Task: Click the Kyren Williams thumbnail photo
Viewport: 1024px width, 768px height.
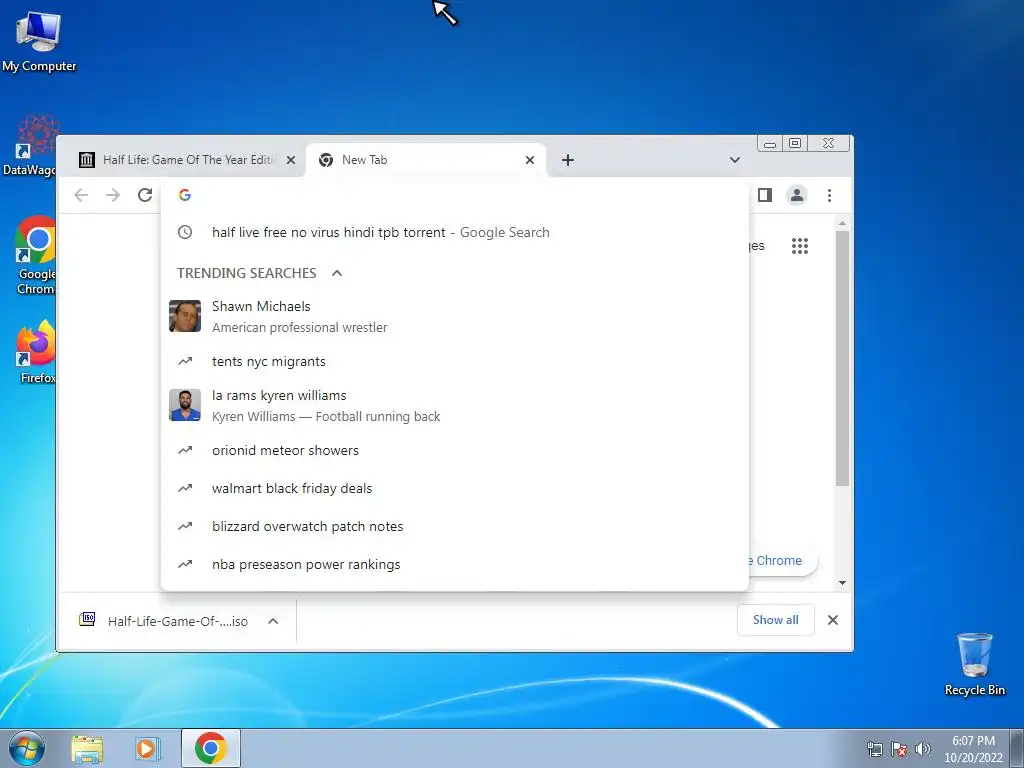Action: tap(185, 405)
